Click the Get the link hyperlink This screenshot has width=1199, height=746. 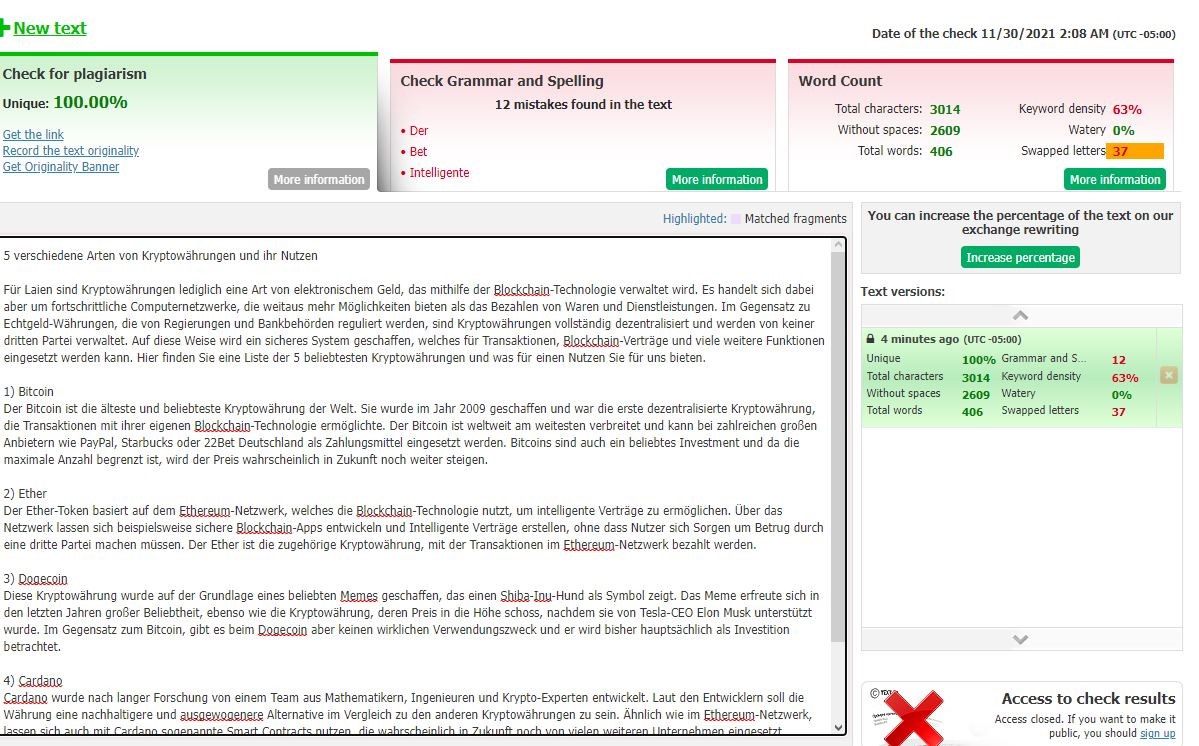coord(33,135)
